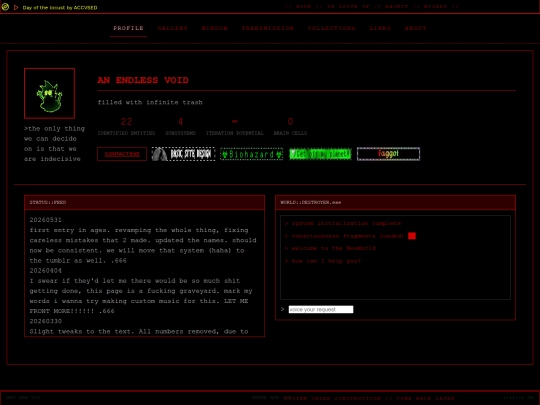Screen dimensions: 540x405
Task: Click WHO ARE YOU in the footer
Action: 23,398
